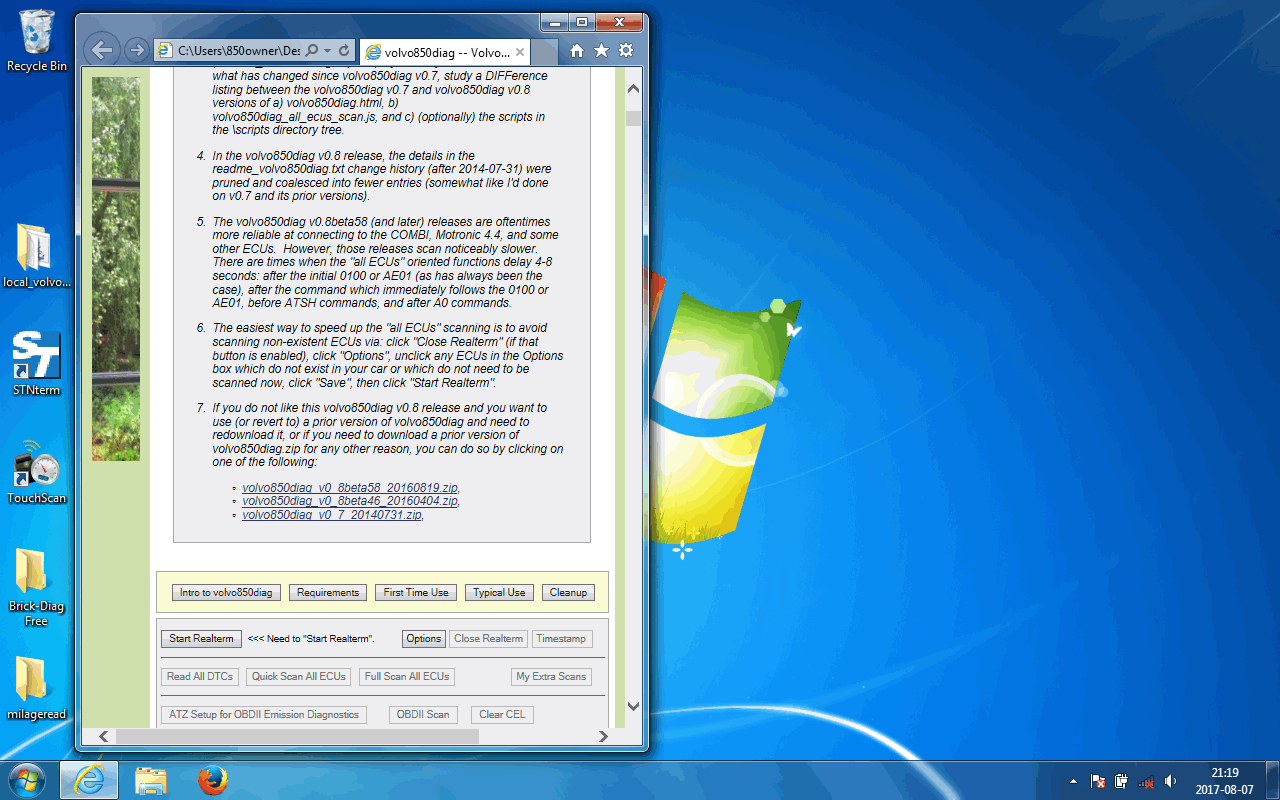This screenshot has width=1280, height=800.
Task: Select the TouchScan desktop shortcut
Action: (37, 471)
